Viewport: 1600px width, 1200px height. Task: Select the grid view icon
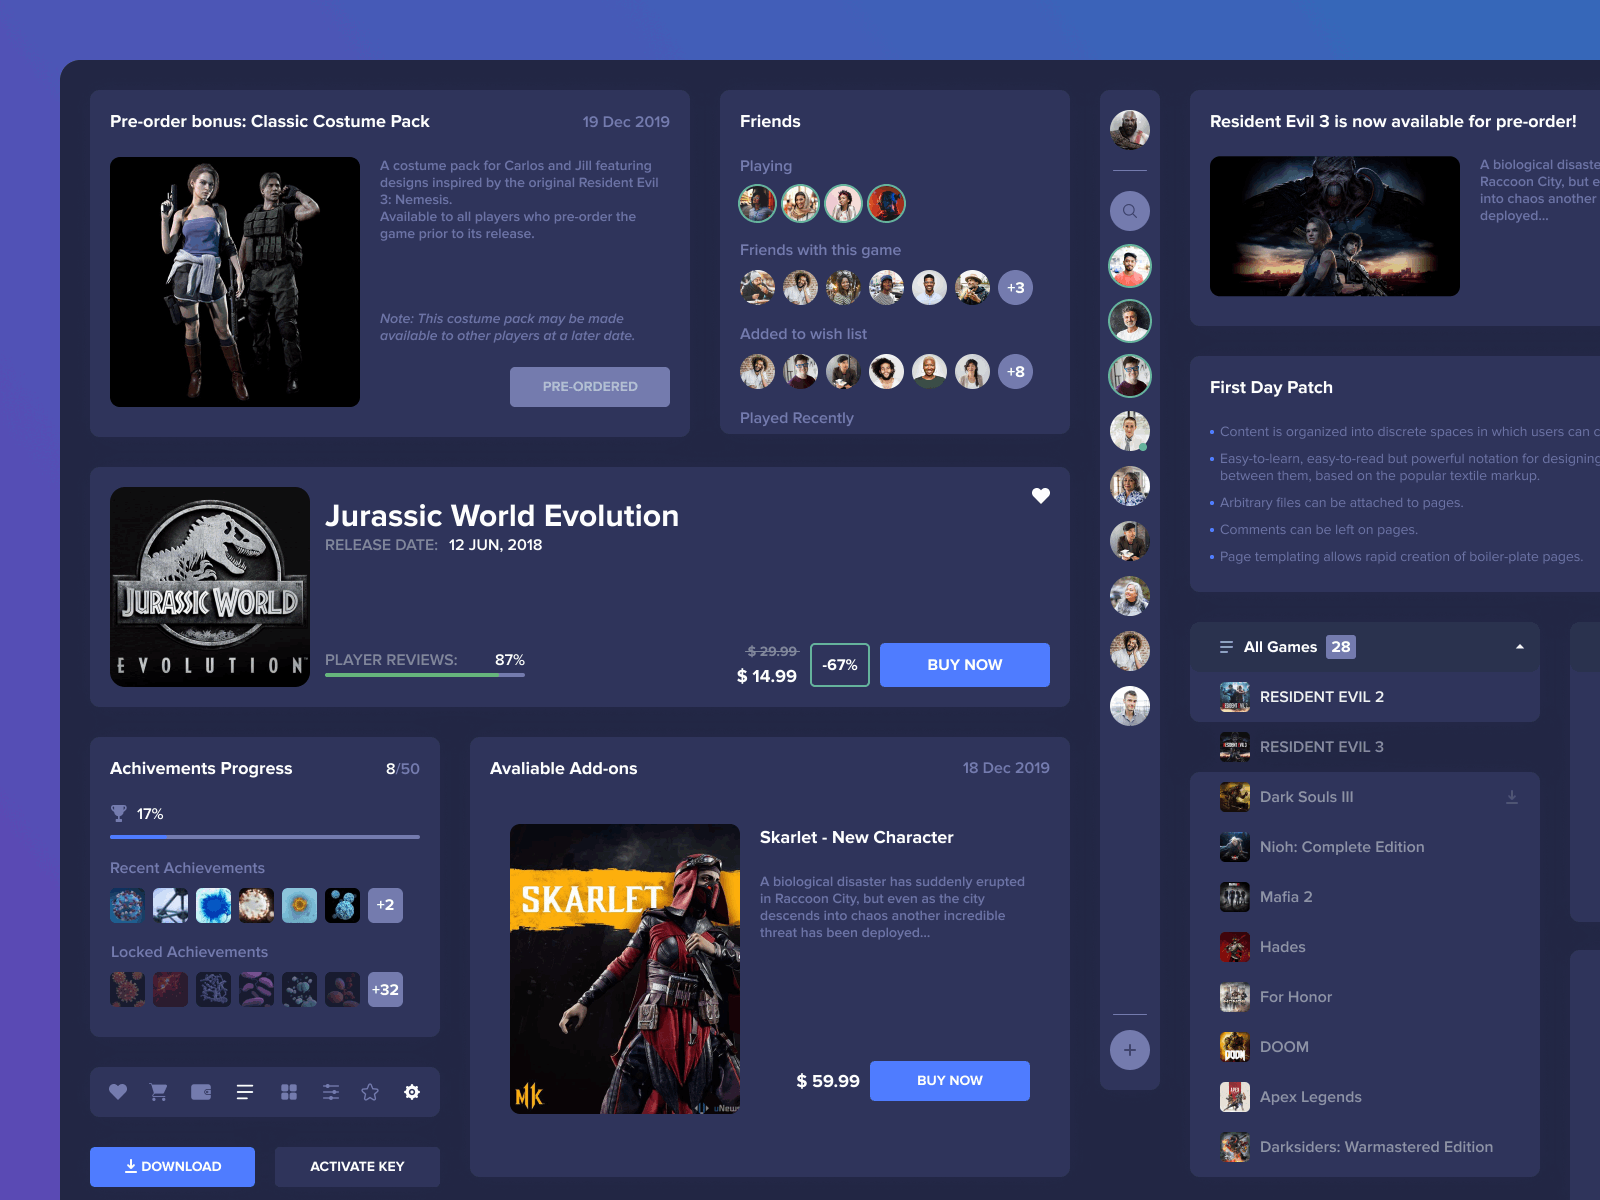288,1092
